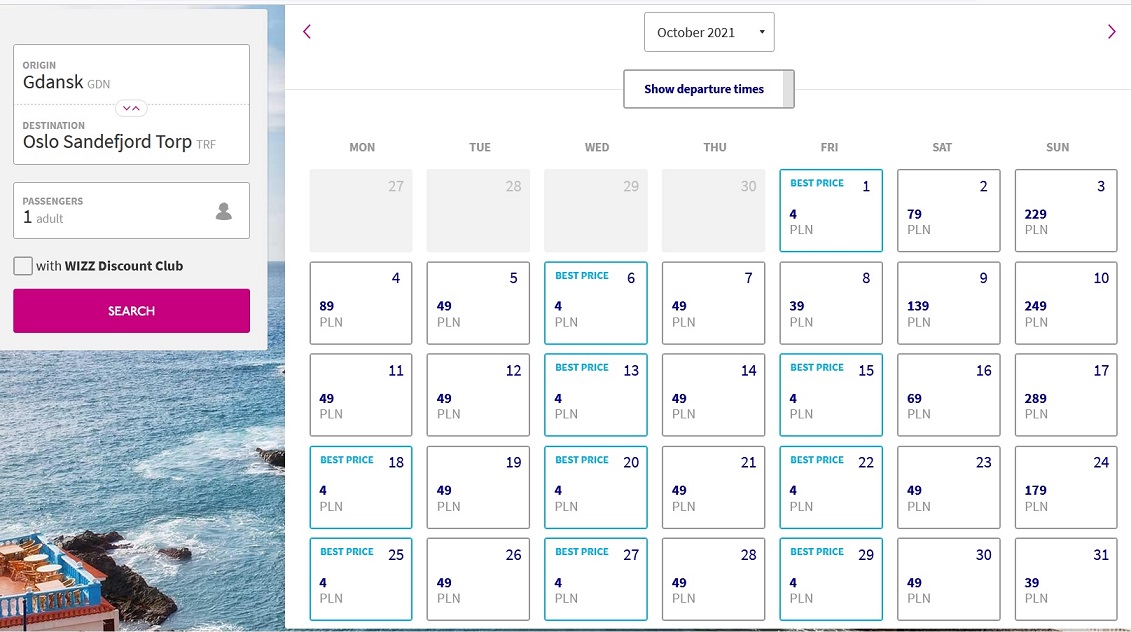Viewport: 1131px width, 632px height.
Task: Pick October 4 fare at 89 PLN
Action: coord(361,303)
